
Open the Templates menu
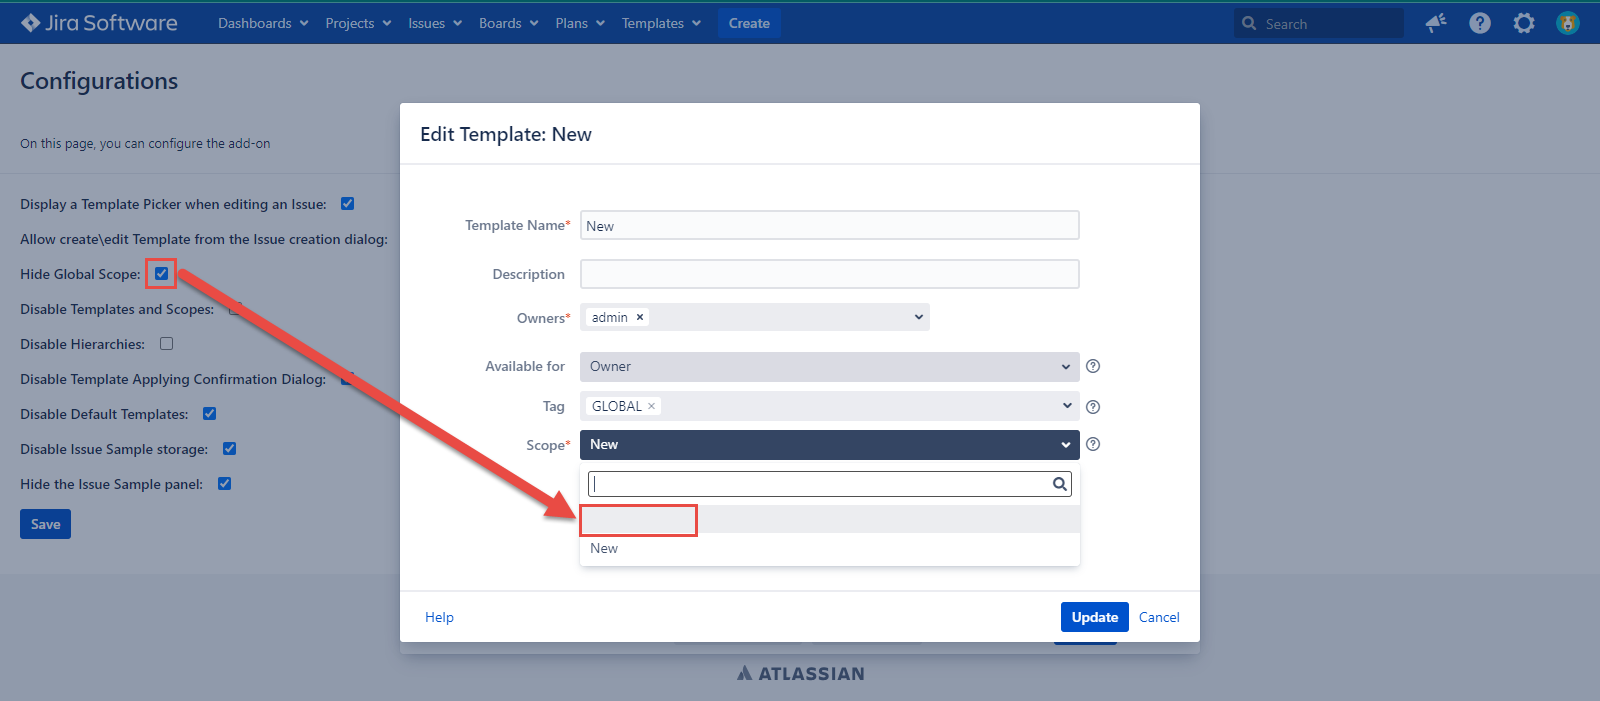coord(661,23)
